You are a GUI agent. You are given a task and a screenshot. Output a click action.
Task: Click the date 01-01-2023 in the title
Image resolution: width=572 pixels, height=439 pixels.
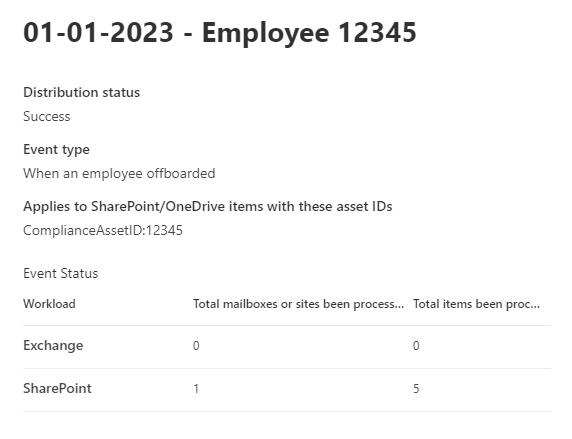(x=98, y=33)
